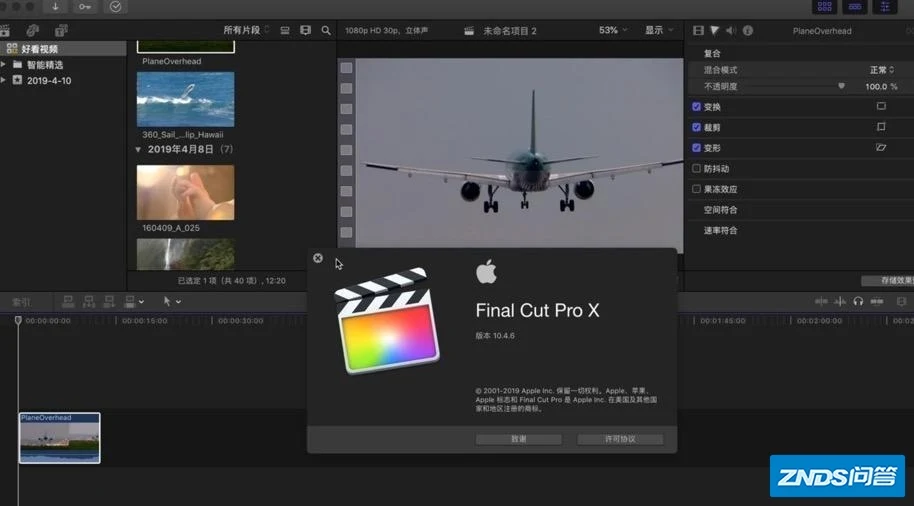Adjust the 不透明度 opacity slider handle
The width and height of the screenshot is (914, 506).
click(841, 86)
